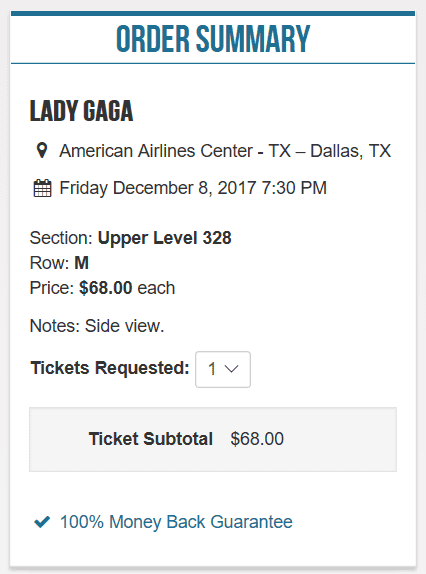Click the Upper Level 328 section text
426x574 pixels.
pos(164,238)
